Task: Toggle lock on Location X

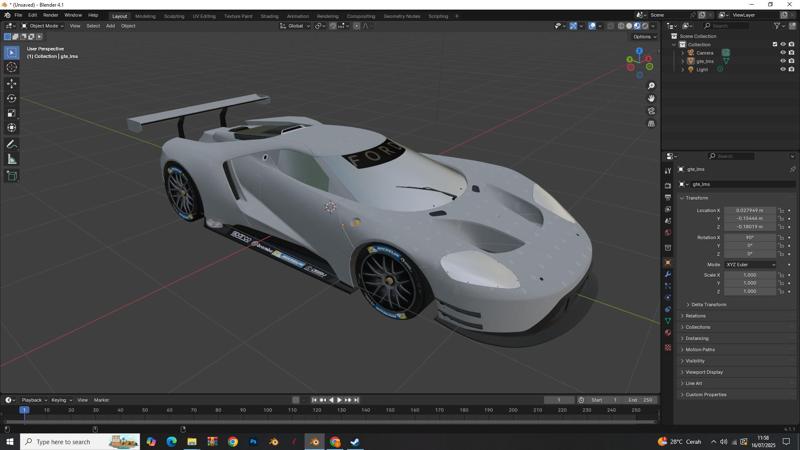Action: [781, 210]
